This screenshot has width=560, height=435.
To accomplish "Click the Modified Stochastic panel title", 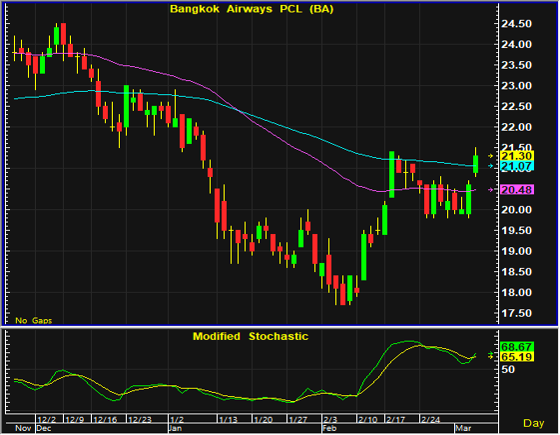I will point(250,336).
